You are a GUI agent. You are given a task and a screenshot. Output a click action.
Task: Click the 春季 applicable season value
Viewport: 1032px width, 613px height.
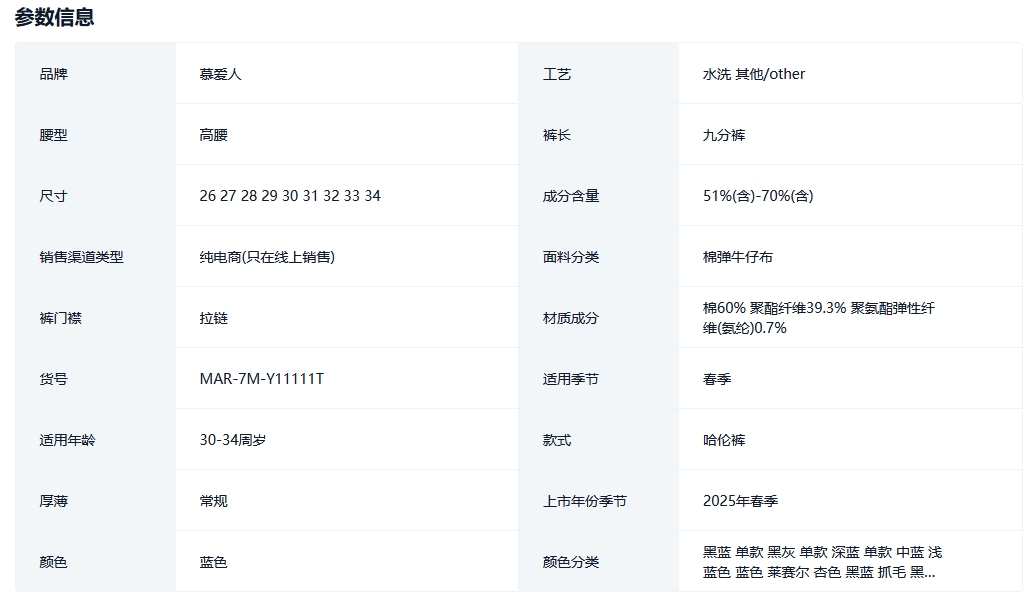pyautogui.click(x=717, y=379)
